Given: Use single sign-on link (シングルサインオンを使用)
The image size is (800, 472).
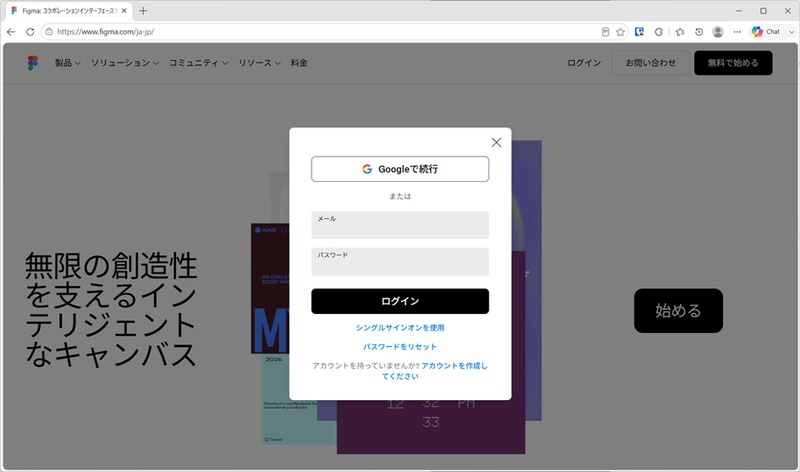Looking at the screenshot, I should (400, 328).
